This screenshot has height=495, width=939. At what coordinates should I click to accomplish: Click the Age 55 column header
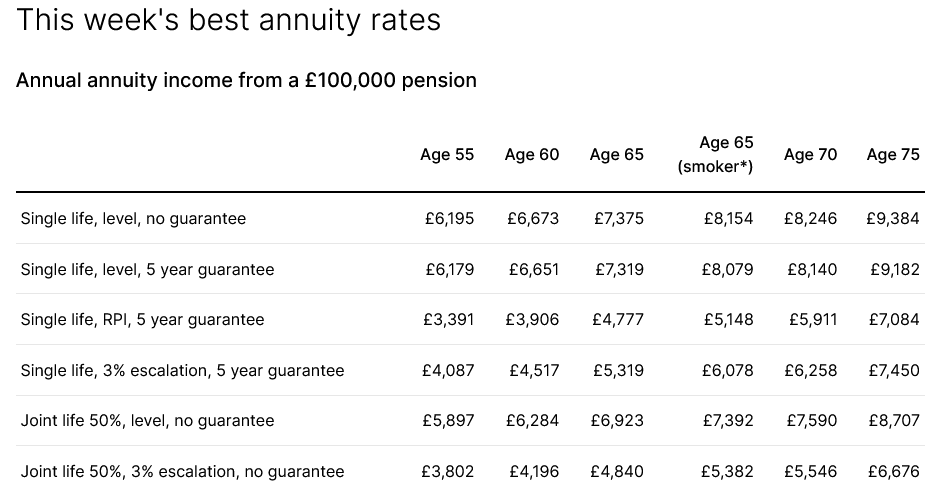pos(447,155)
